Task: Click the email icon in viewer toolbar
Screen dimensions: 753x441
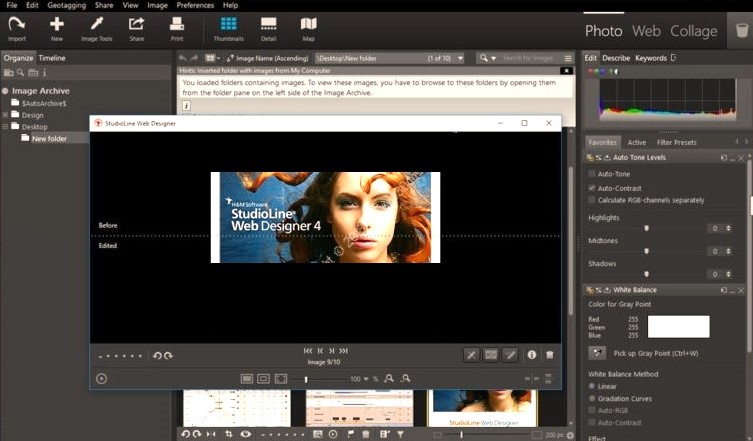Action: (491, 355)
